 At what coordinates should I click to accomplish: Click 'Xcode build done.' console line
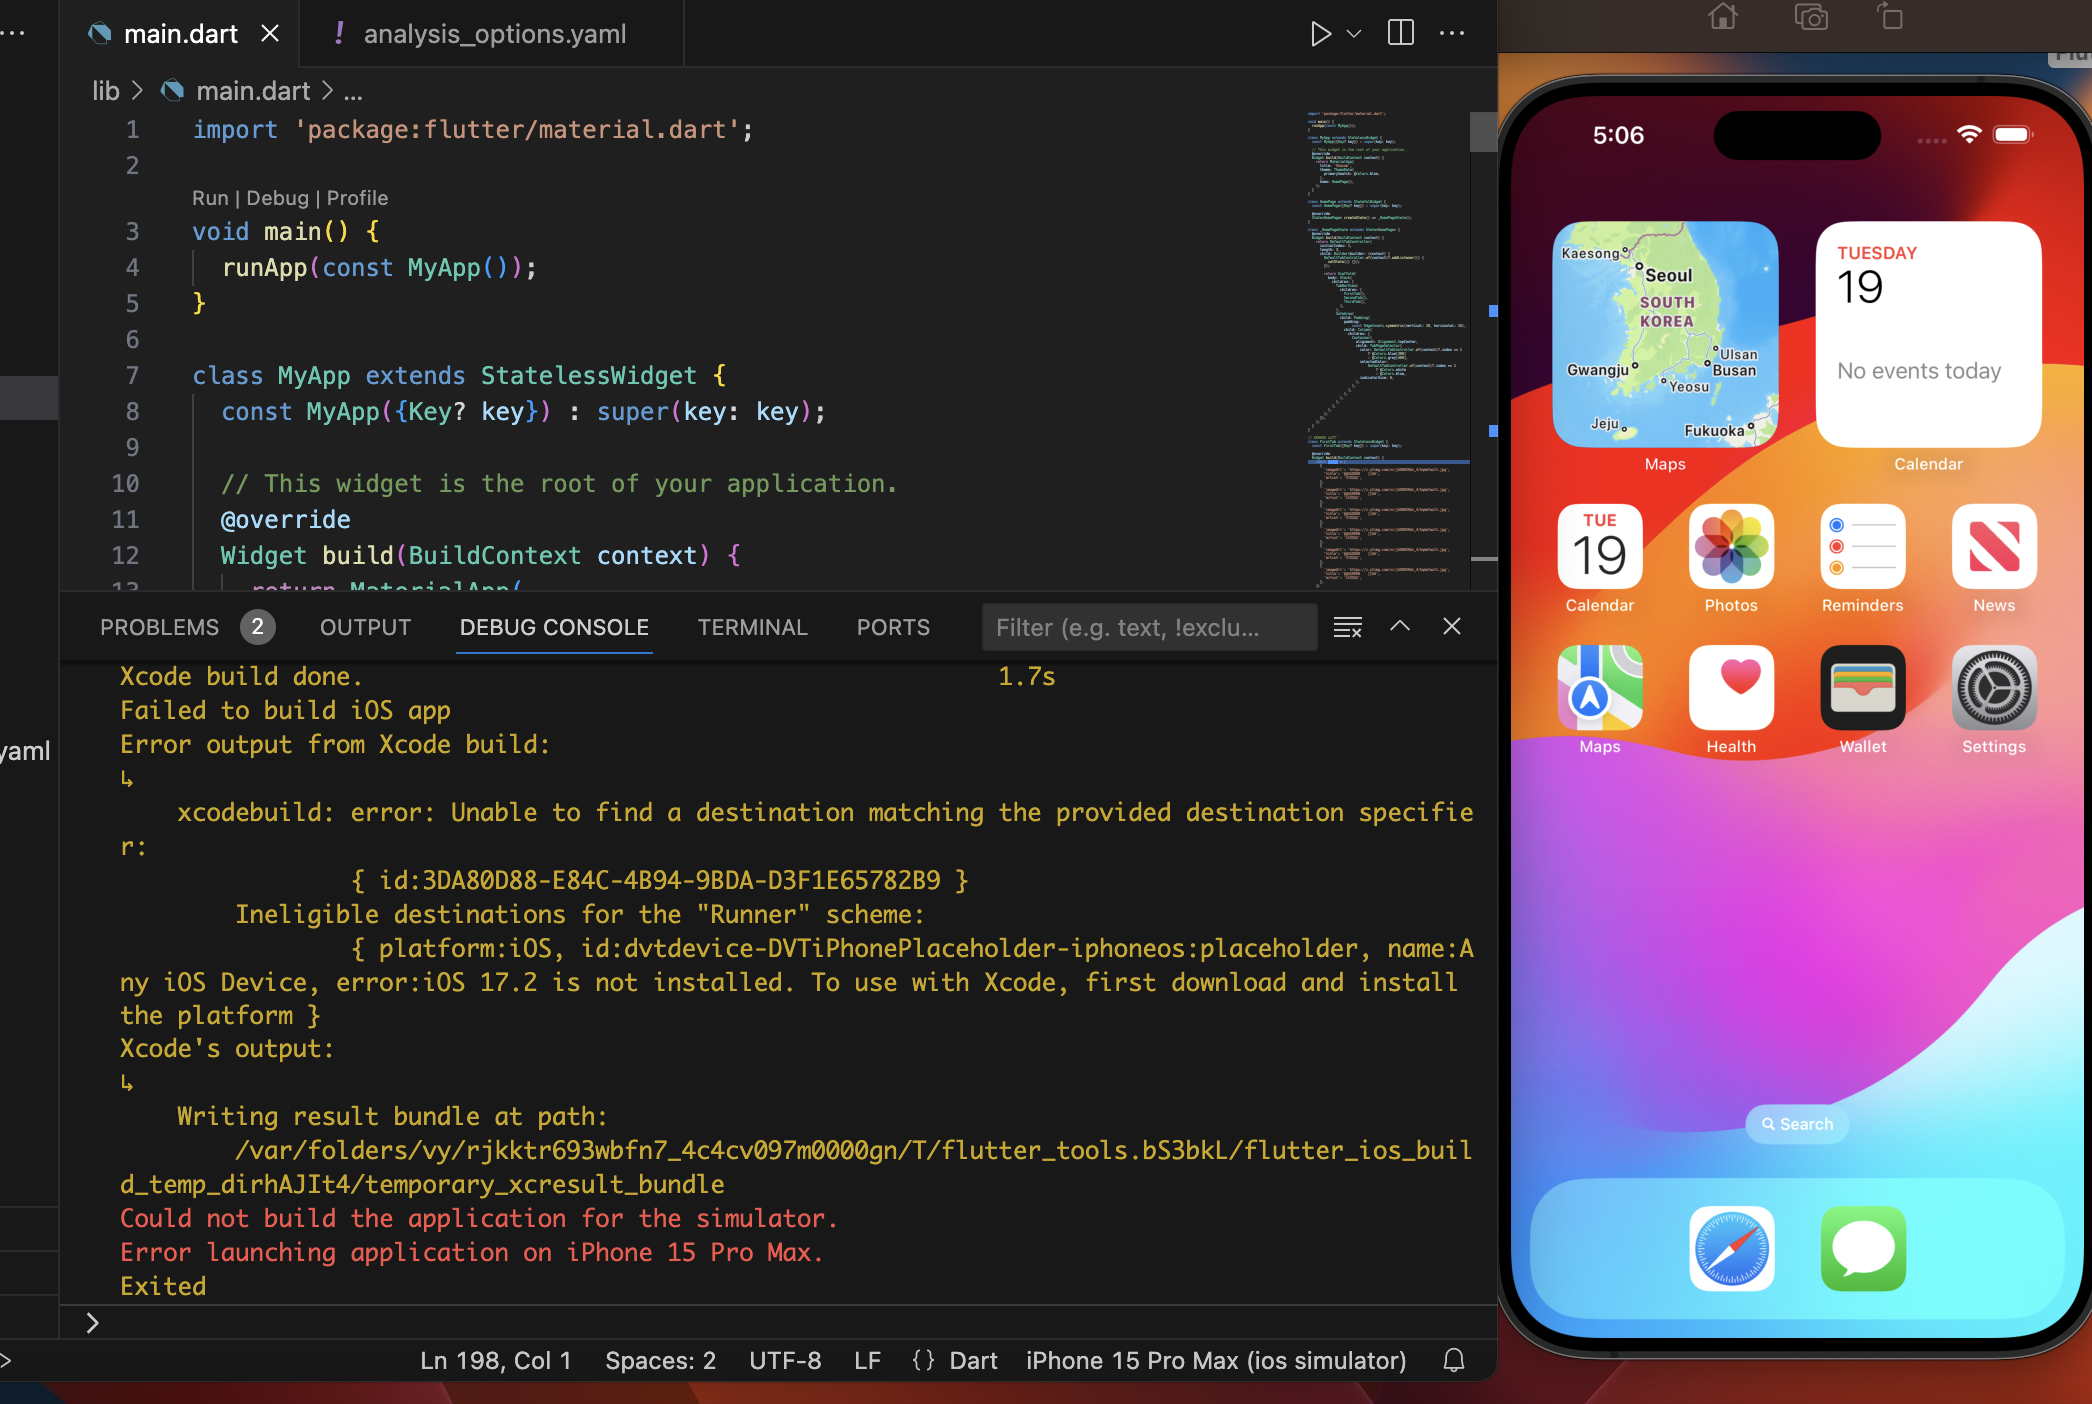241,676
